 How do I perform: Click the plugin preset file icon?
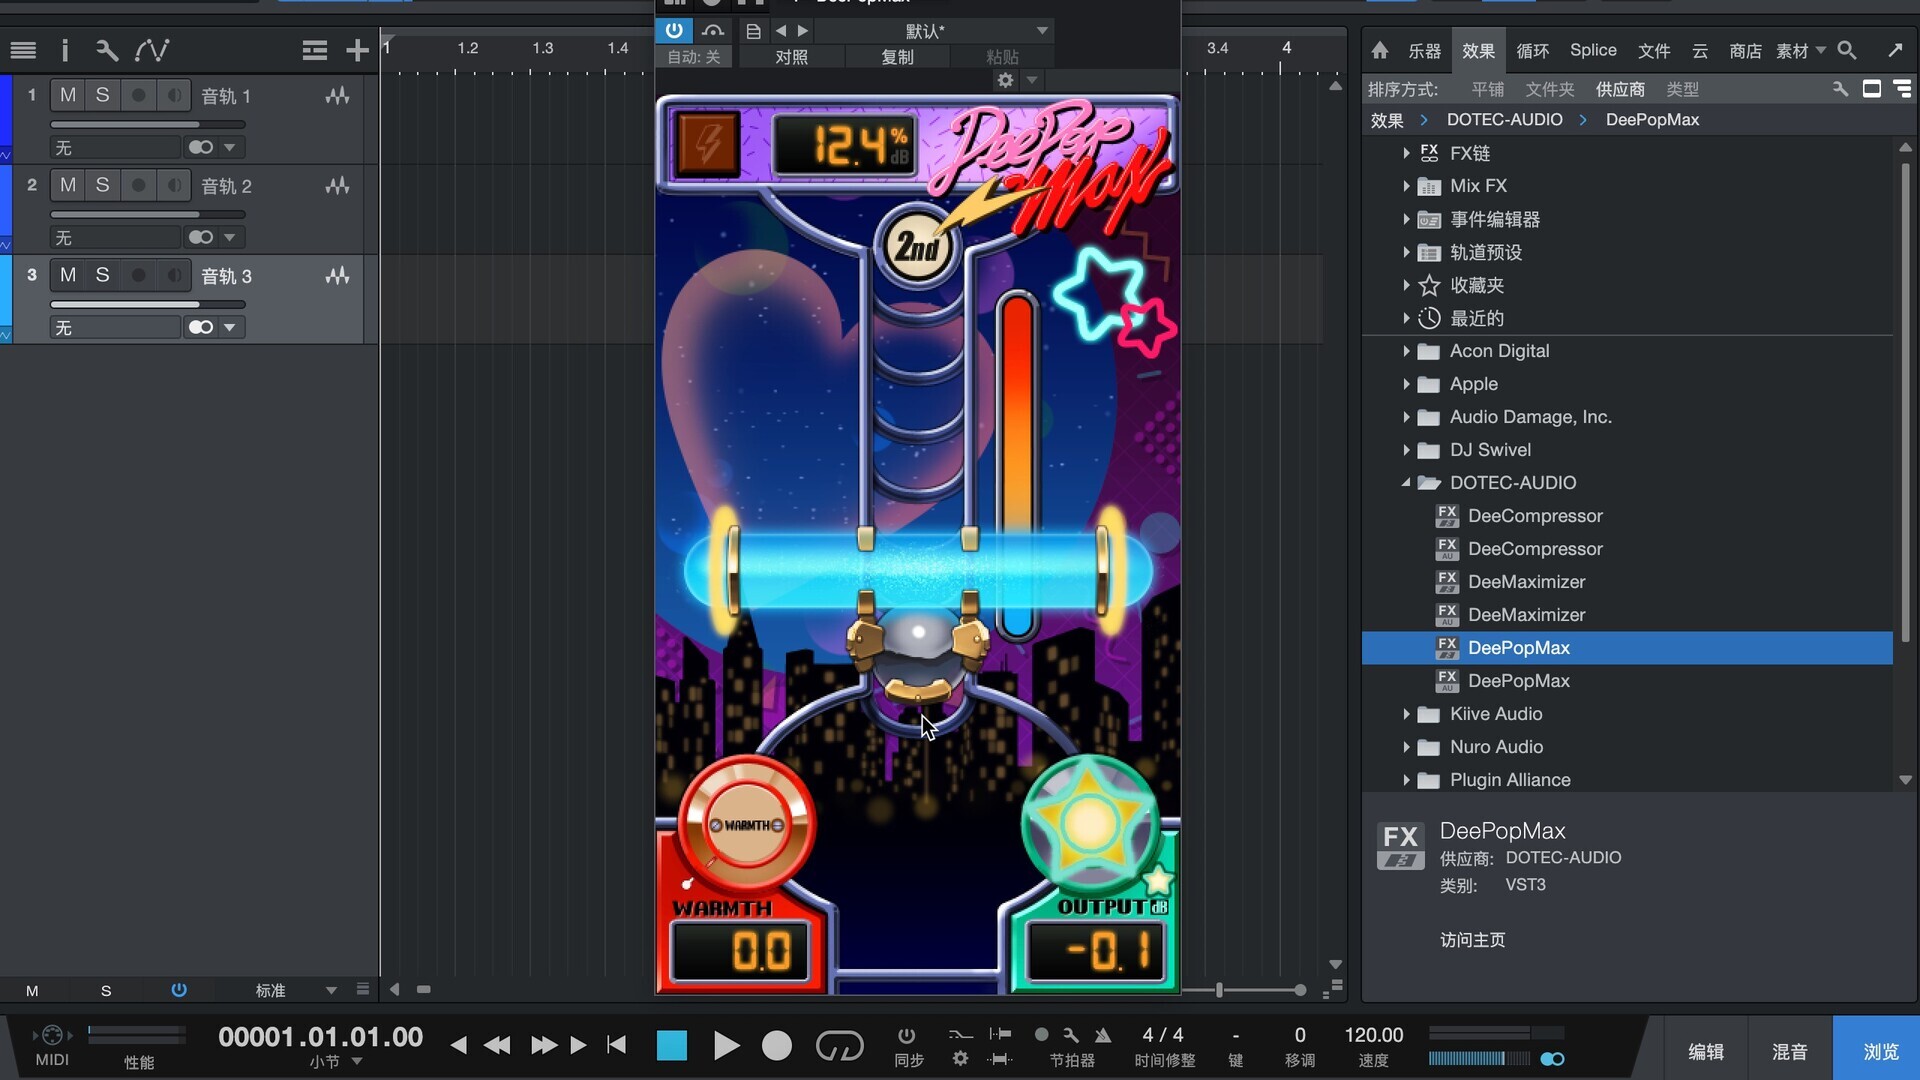(x=754, y=31)
